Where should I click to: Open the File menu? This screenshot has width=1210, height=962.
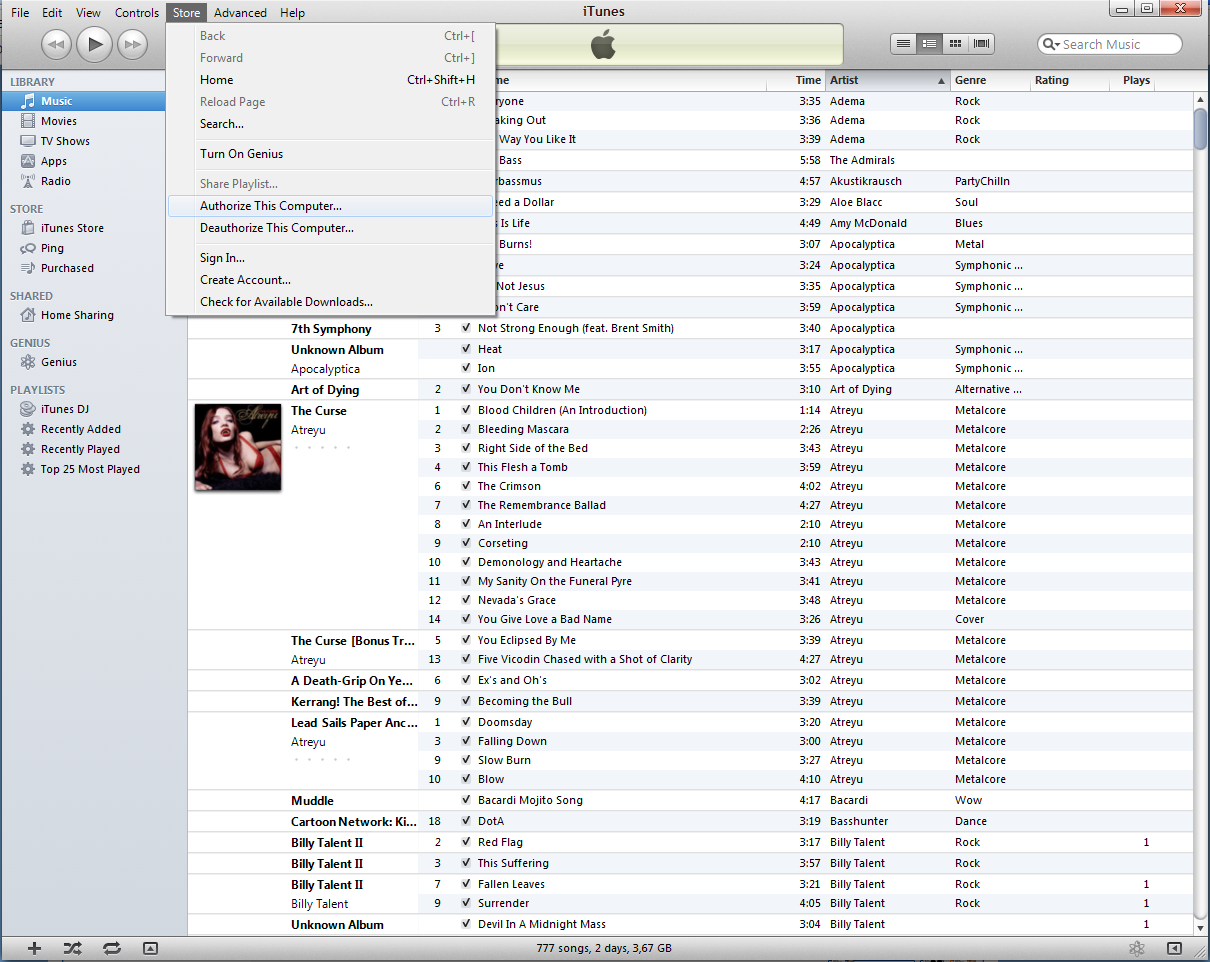(20, 13)
